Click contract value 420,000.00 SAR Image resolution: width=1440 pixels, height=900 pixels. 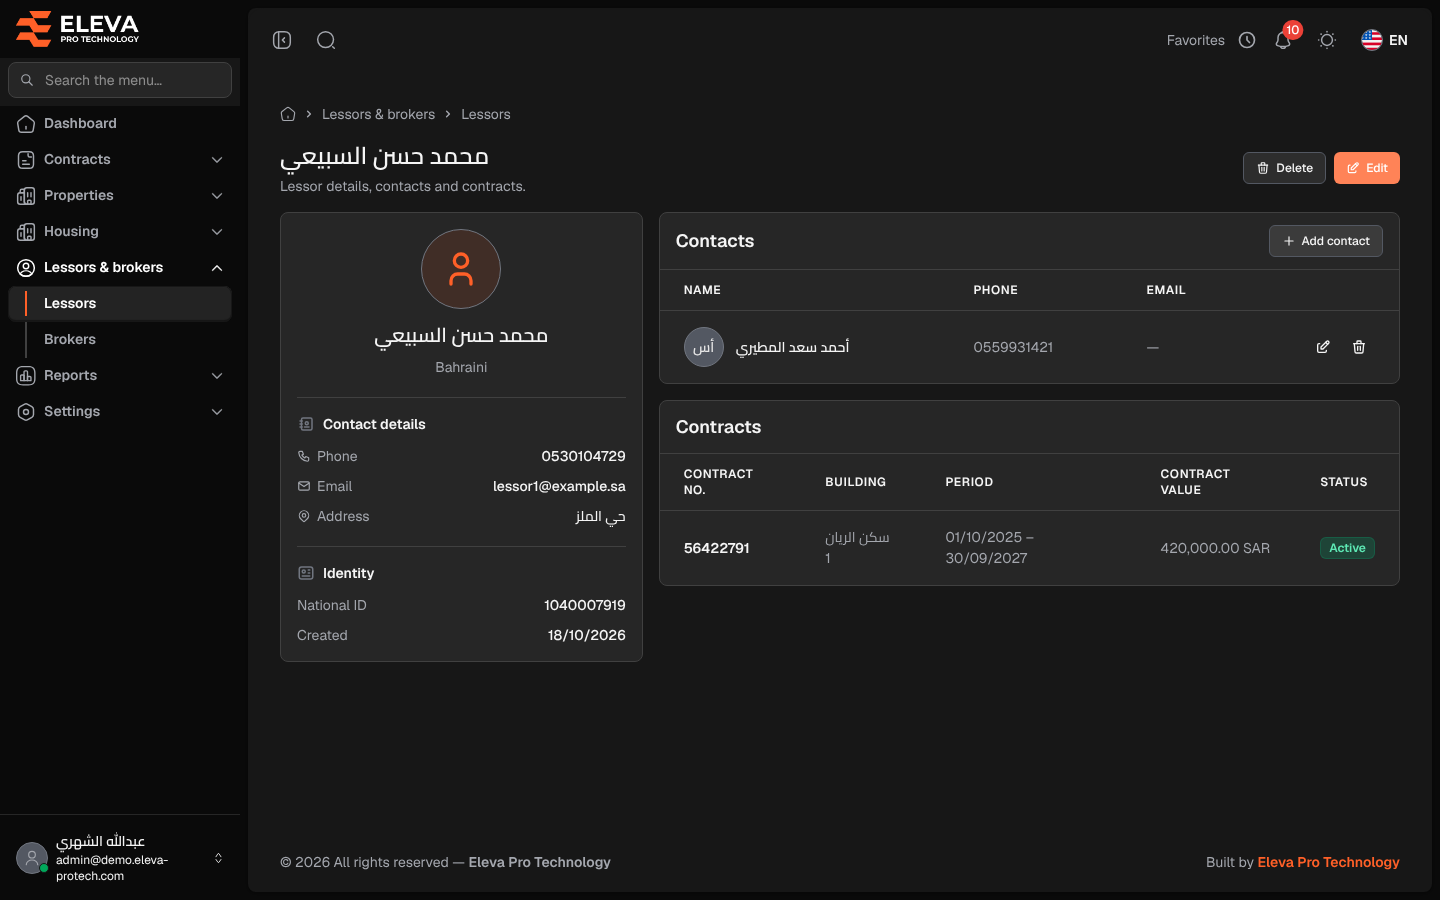1215,548
